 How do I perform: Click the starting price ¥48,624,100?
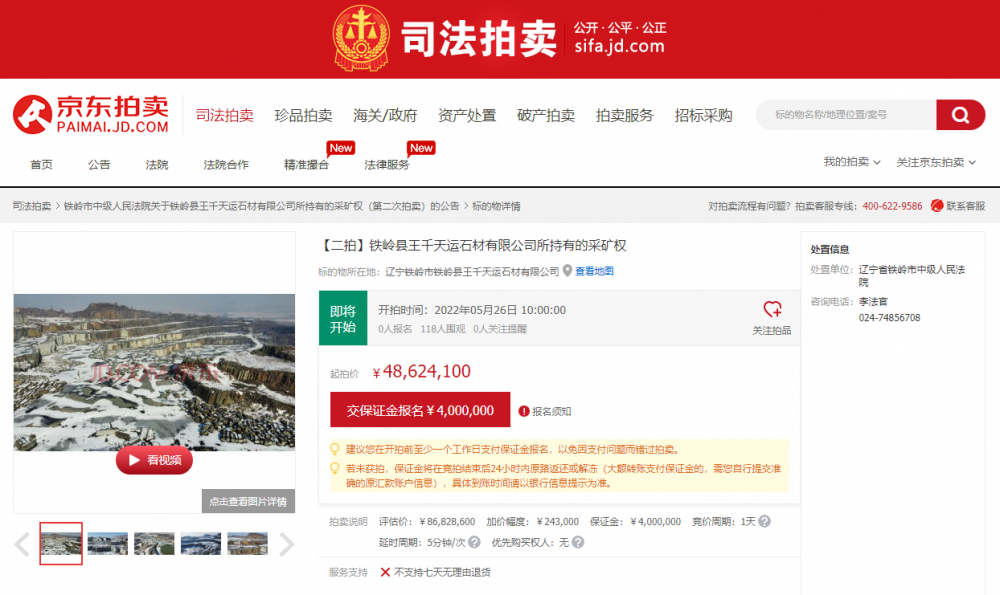422,372
